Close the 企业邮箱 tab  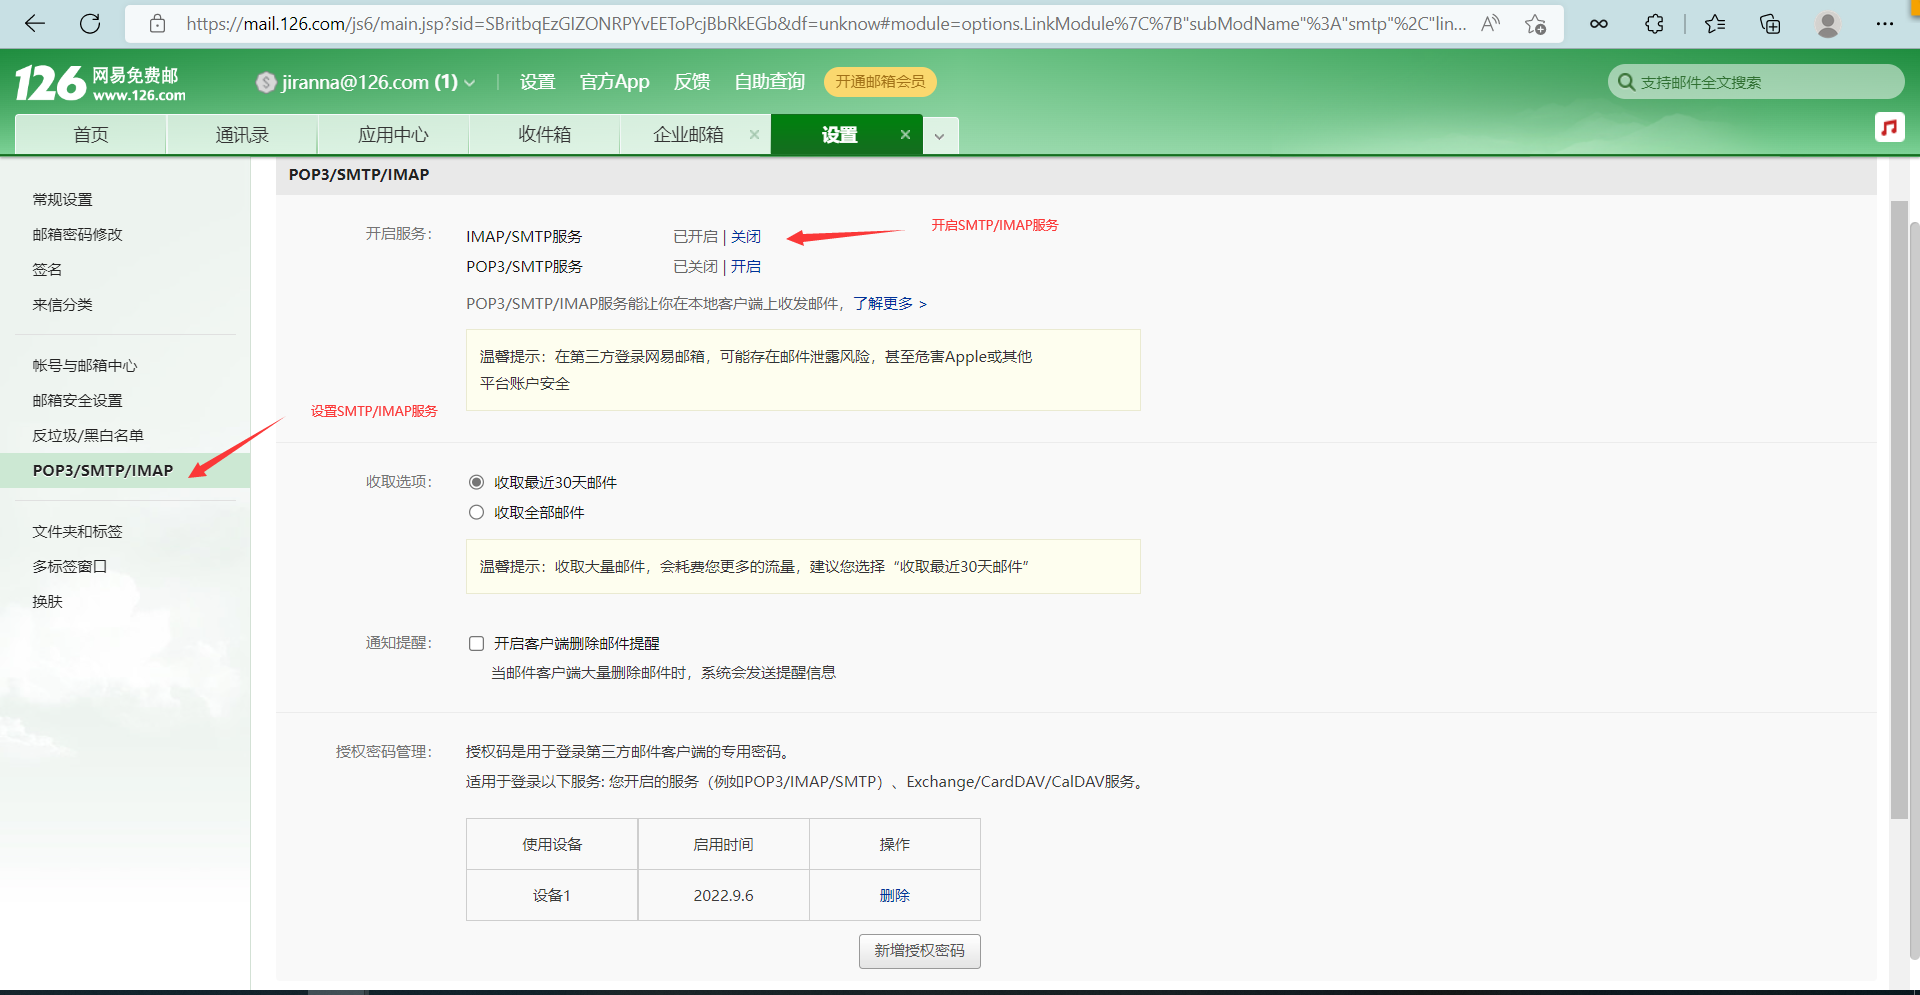(x=754, y=134)
